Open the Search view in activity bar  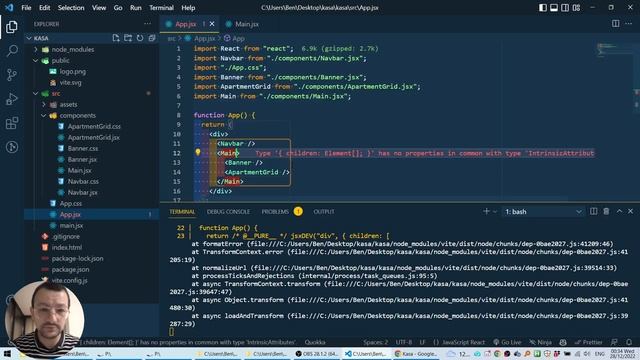[12, 51]
